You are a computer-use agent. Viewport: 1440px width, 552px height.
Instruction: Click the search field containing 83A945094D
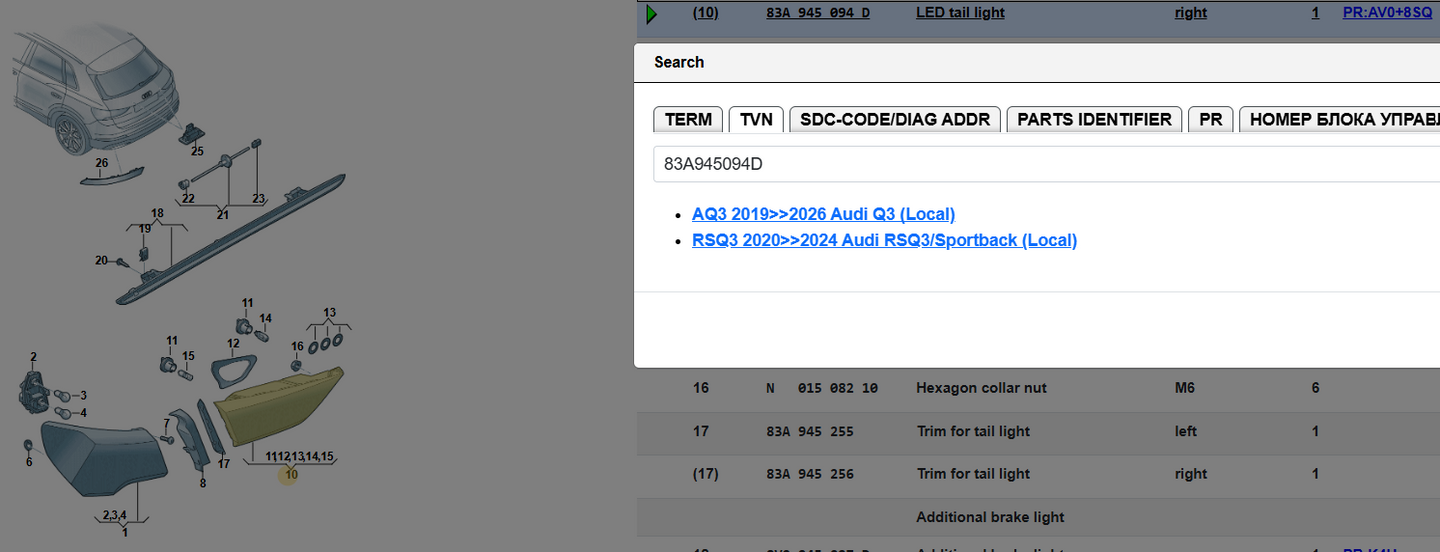pyautogui.click(x=1046, y=164)
